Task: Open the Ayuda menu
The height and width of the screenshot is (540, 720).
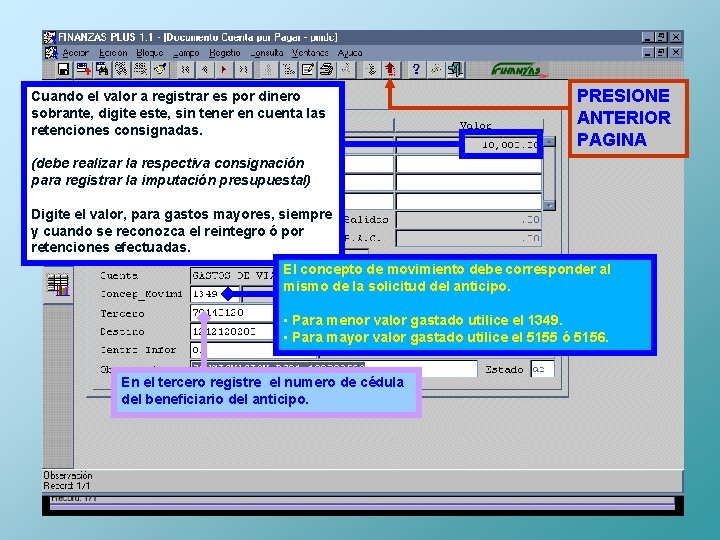Action: pos(350,53)
